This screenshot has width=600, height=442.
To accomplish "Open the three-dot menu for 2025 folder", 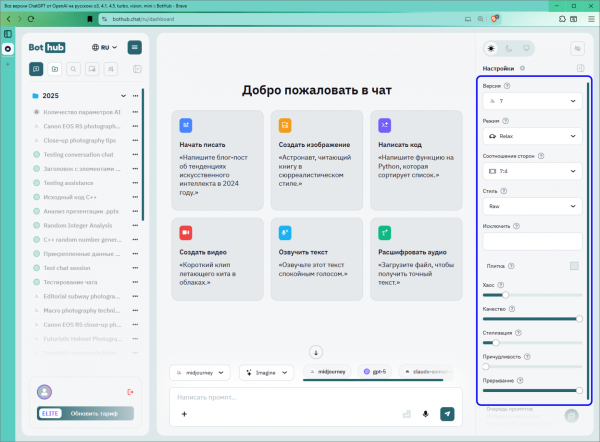I will (x=136, y=97).
